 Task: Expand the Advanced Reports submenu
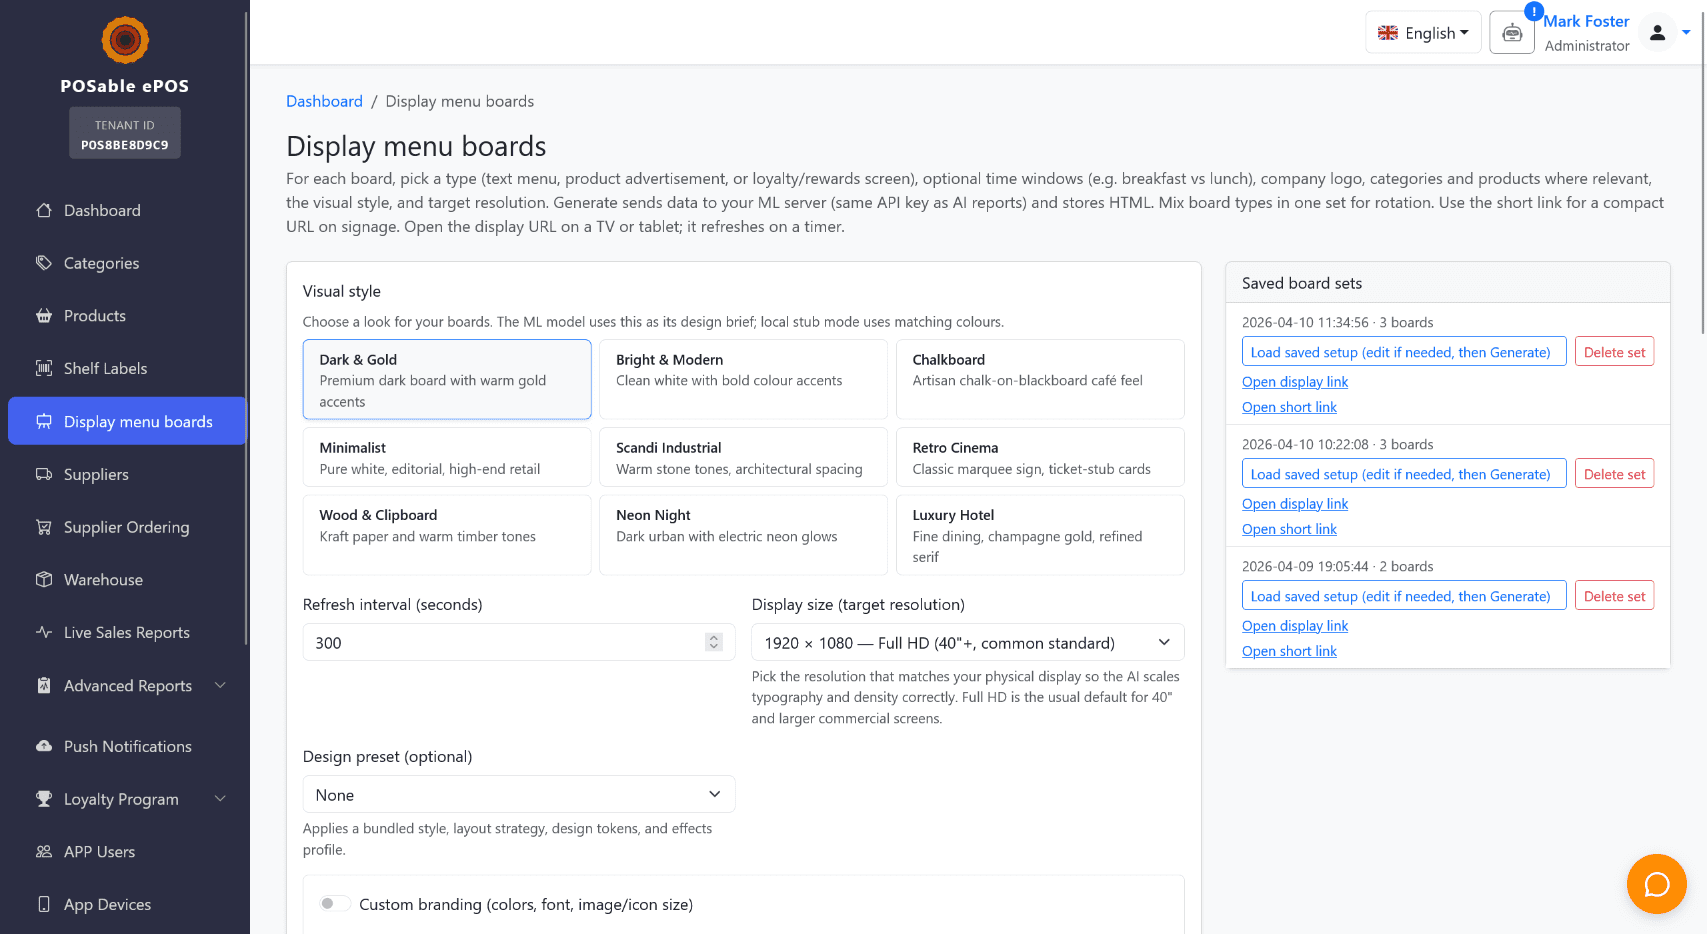tap(220, 686)
